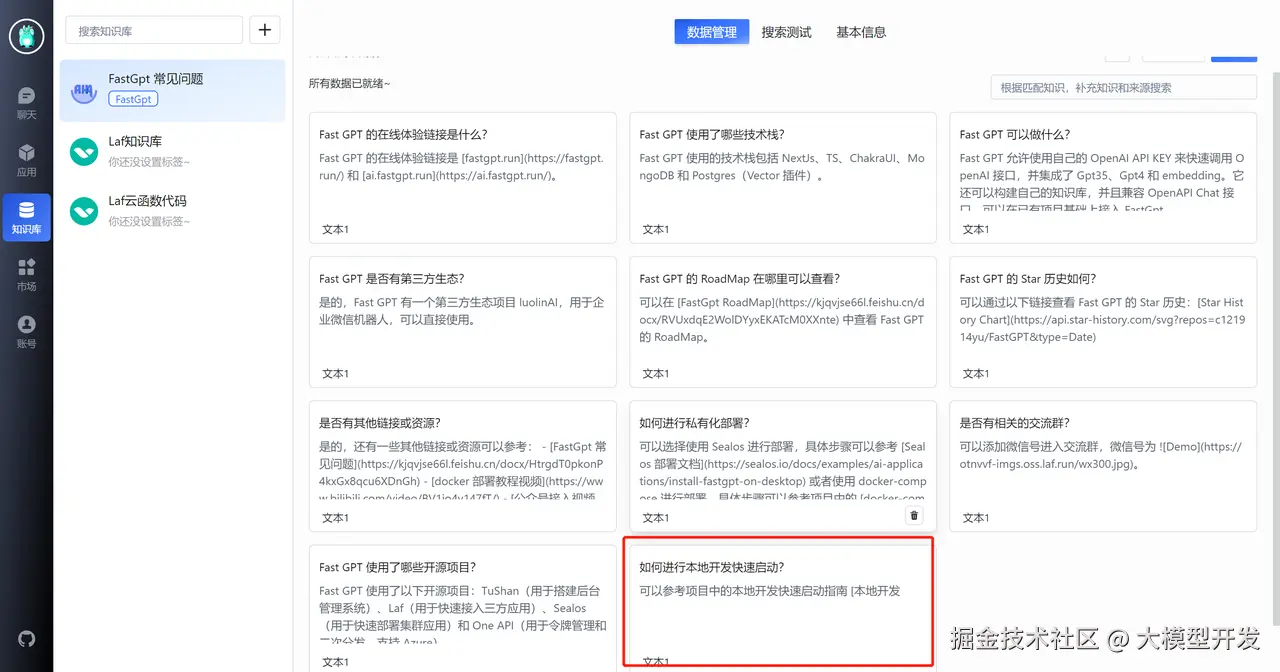Click the Laf云函数代码 green icon

coord(84,210)
